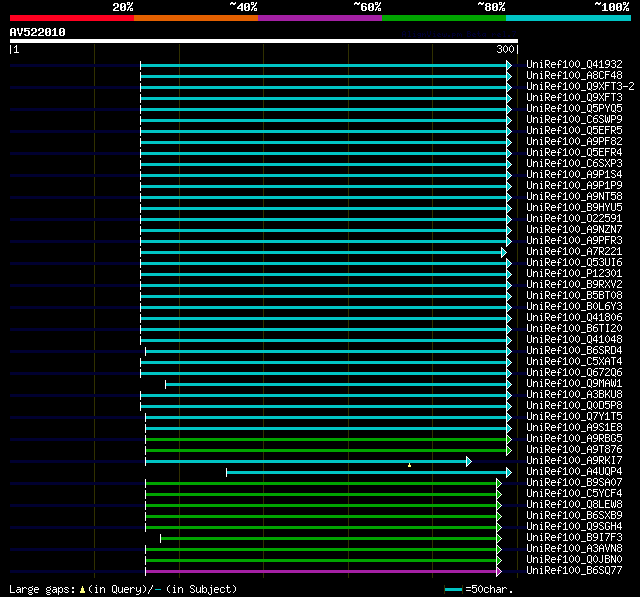Select the UniRef100_A9PFR3 label
This screenshot has width=640, height=597.
click(574, 241)
